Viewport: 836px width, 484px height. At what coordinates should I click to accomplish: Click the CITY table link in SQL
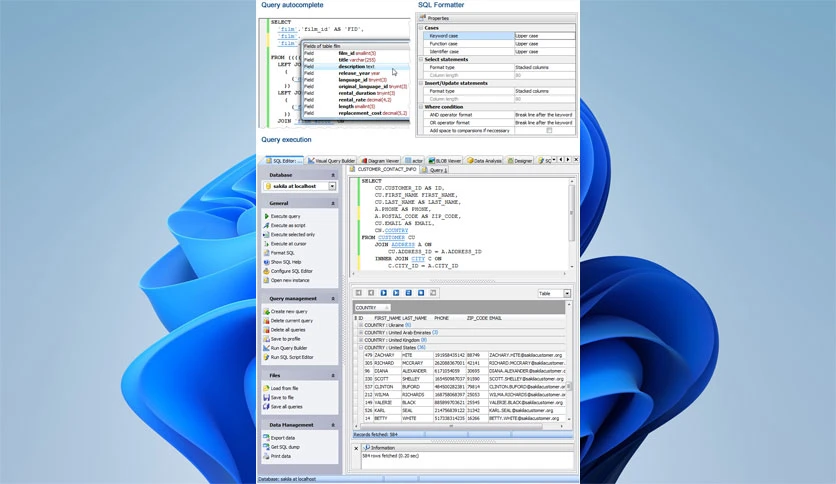(x=418, y=259)
